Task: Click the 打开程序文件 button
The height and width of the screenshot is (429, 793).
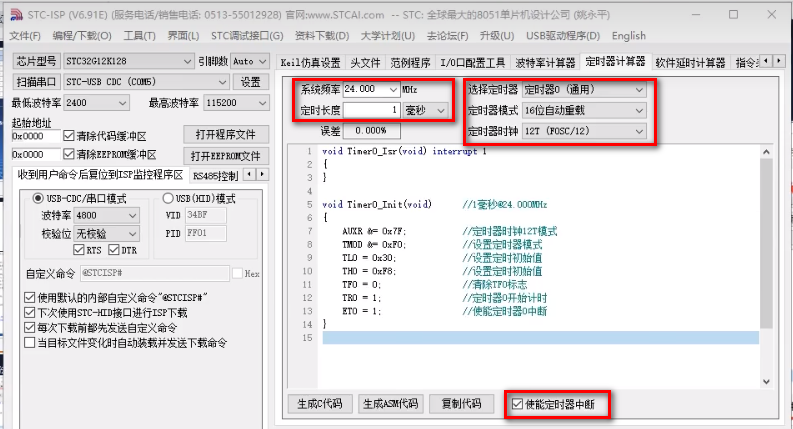Action: (226, 135)
